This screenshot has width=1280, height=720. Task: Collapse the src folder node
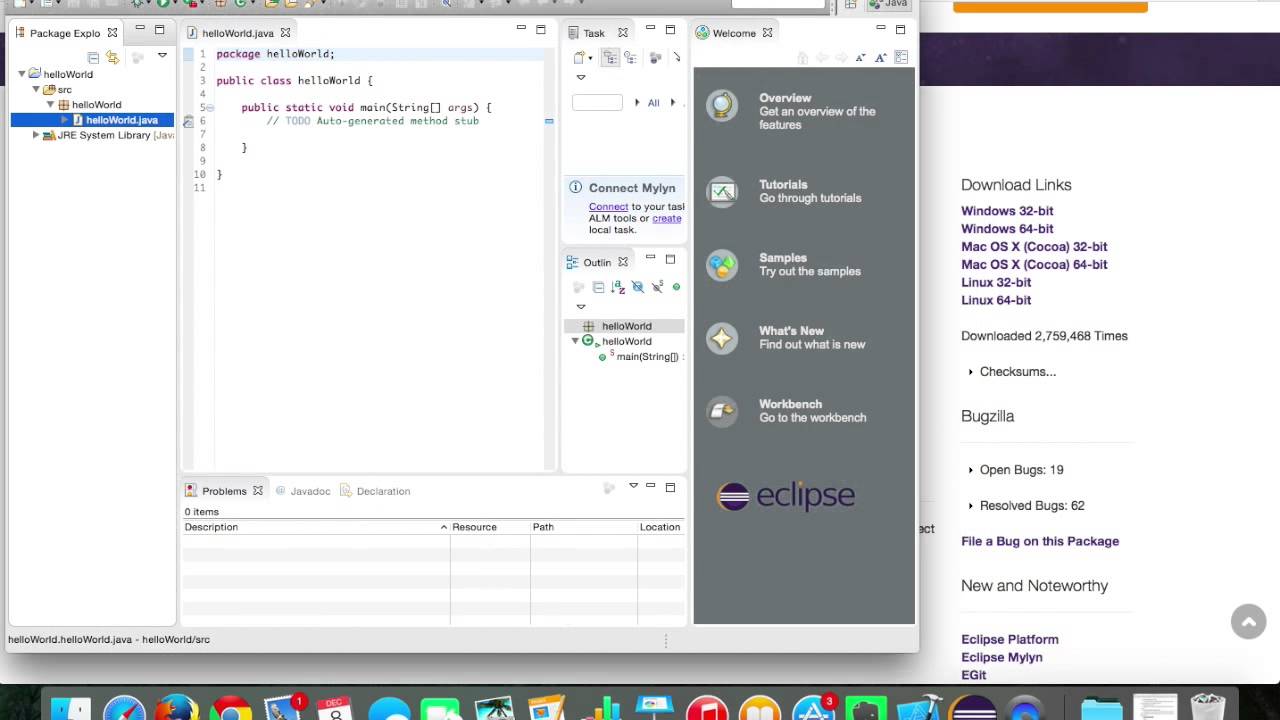[36, 89]
